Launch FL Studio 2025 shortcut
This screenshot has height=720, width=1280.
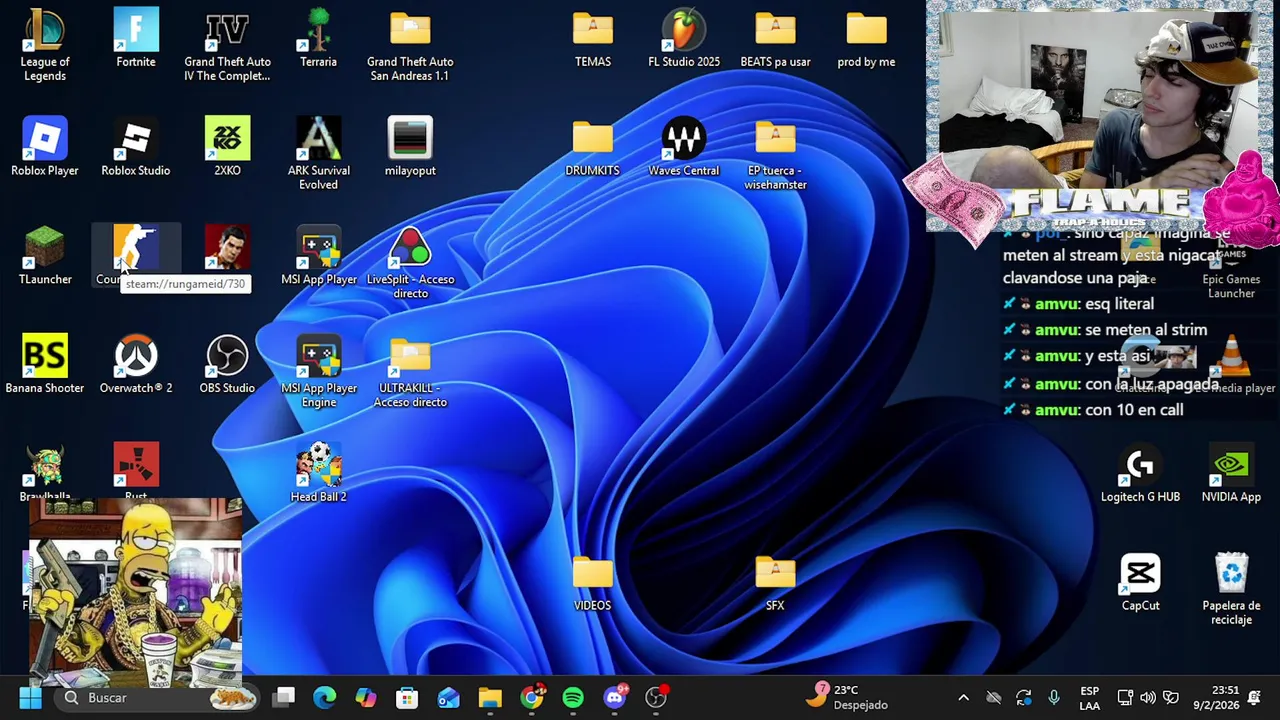684,38
